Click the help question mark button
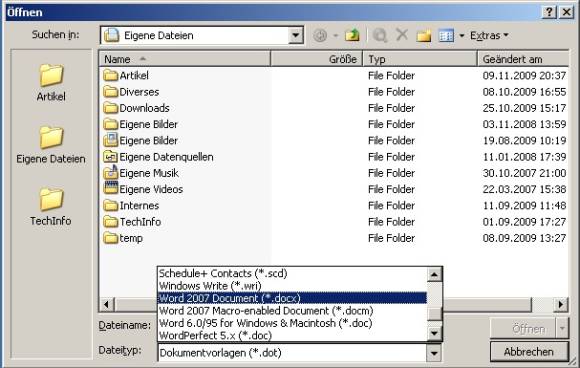 (x=549, y=12)
